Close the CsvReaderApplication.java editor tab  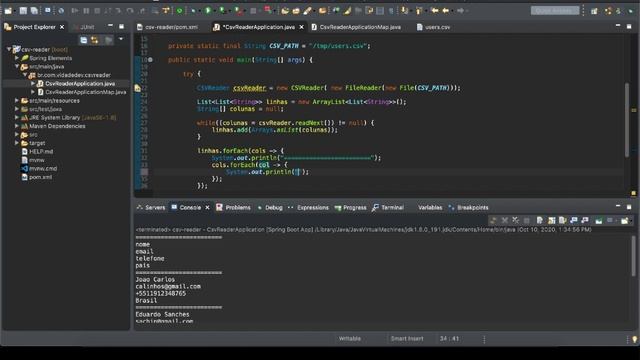click(x=302, y=27)
